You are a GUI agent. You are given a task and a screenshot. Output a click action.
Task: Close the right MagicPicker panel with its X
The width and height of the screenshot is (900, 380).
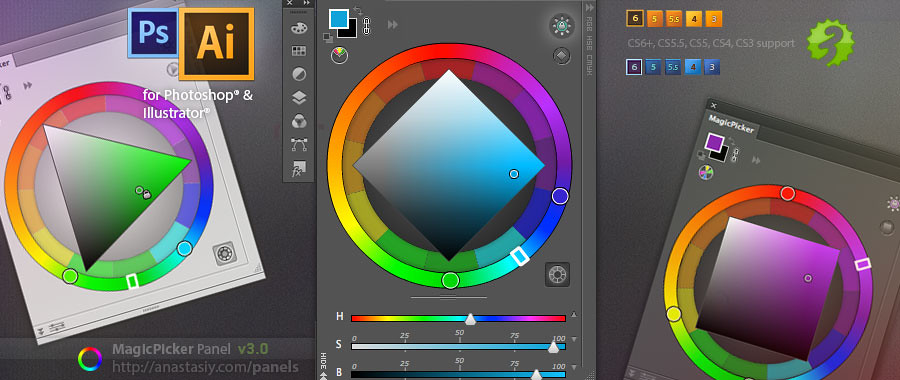tap(713, 106)
